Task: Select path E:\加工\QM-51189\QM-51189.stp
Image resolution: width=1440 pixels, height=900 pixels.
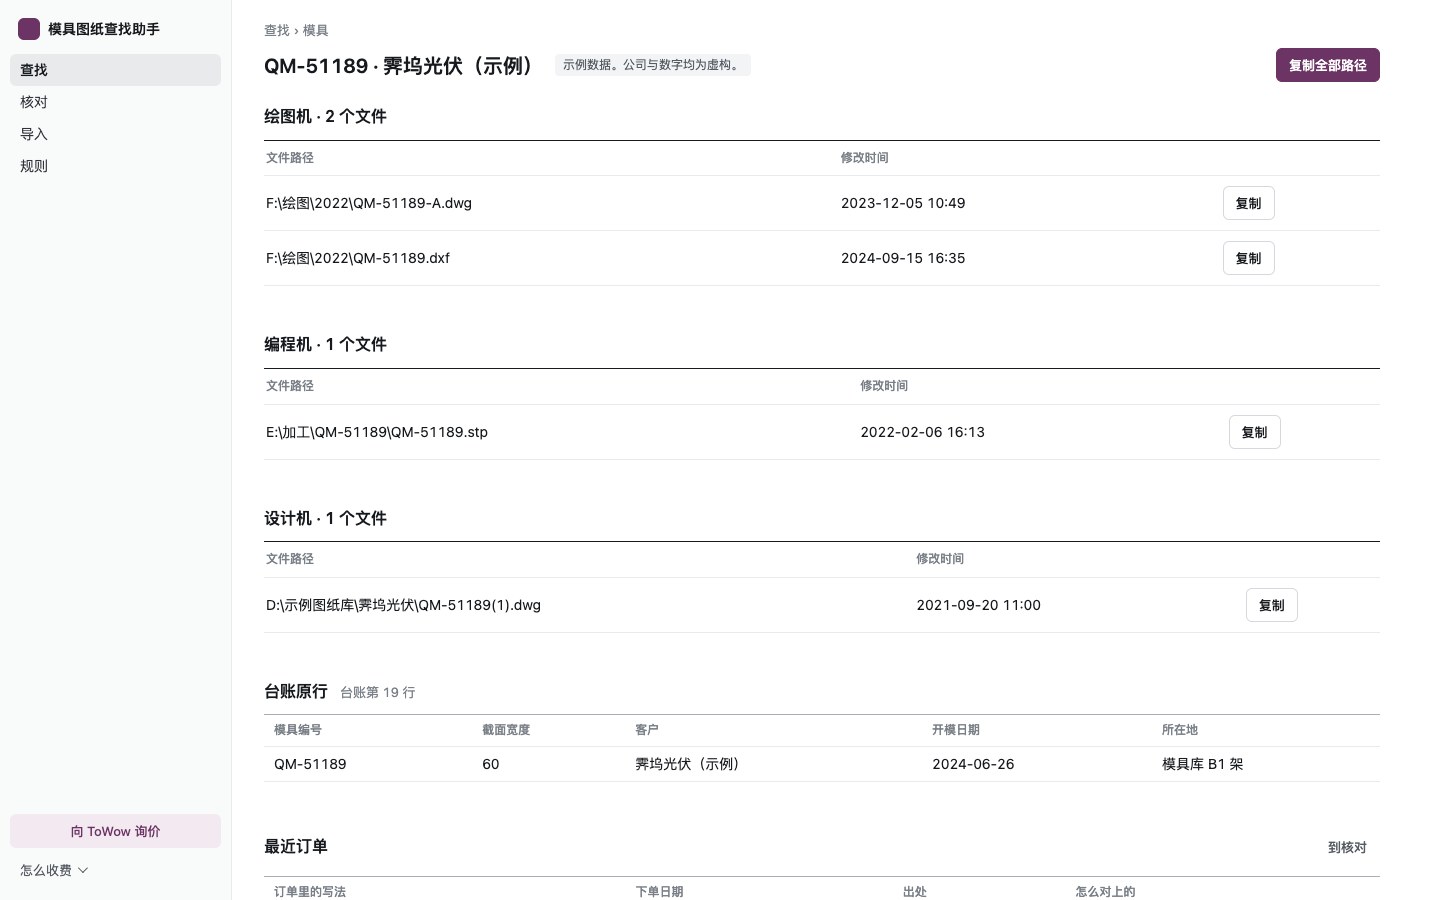Action: [x=377, y=432]
